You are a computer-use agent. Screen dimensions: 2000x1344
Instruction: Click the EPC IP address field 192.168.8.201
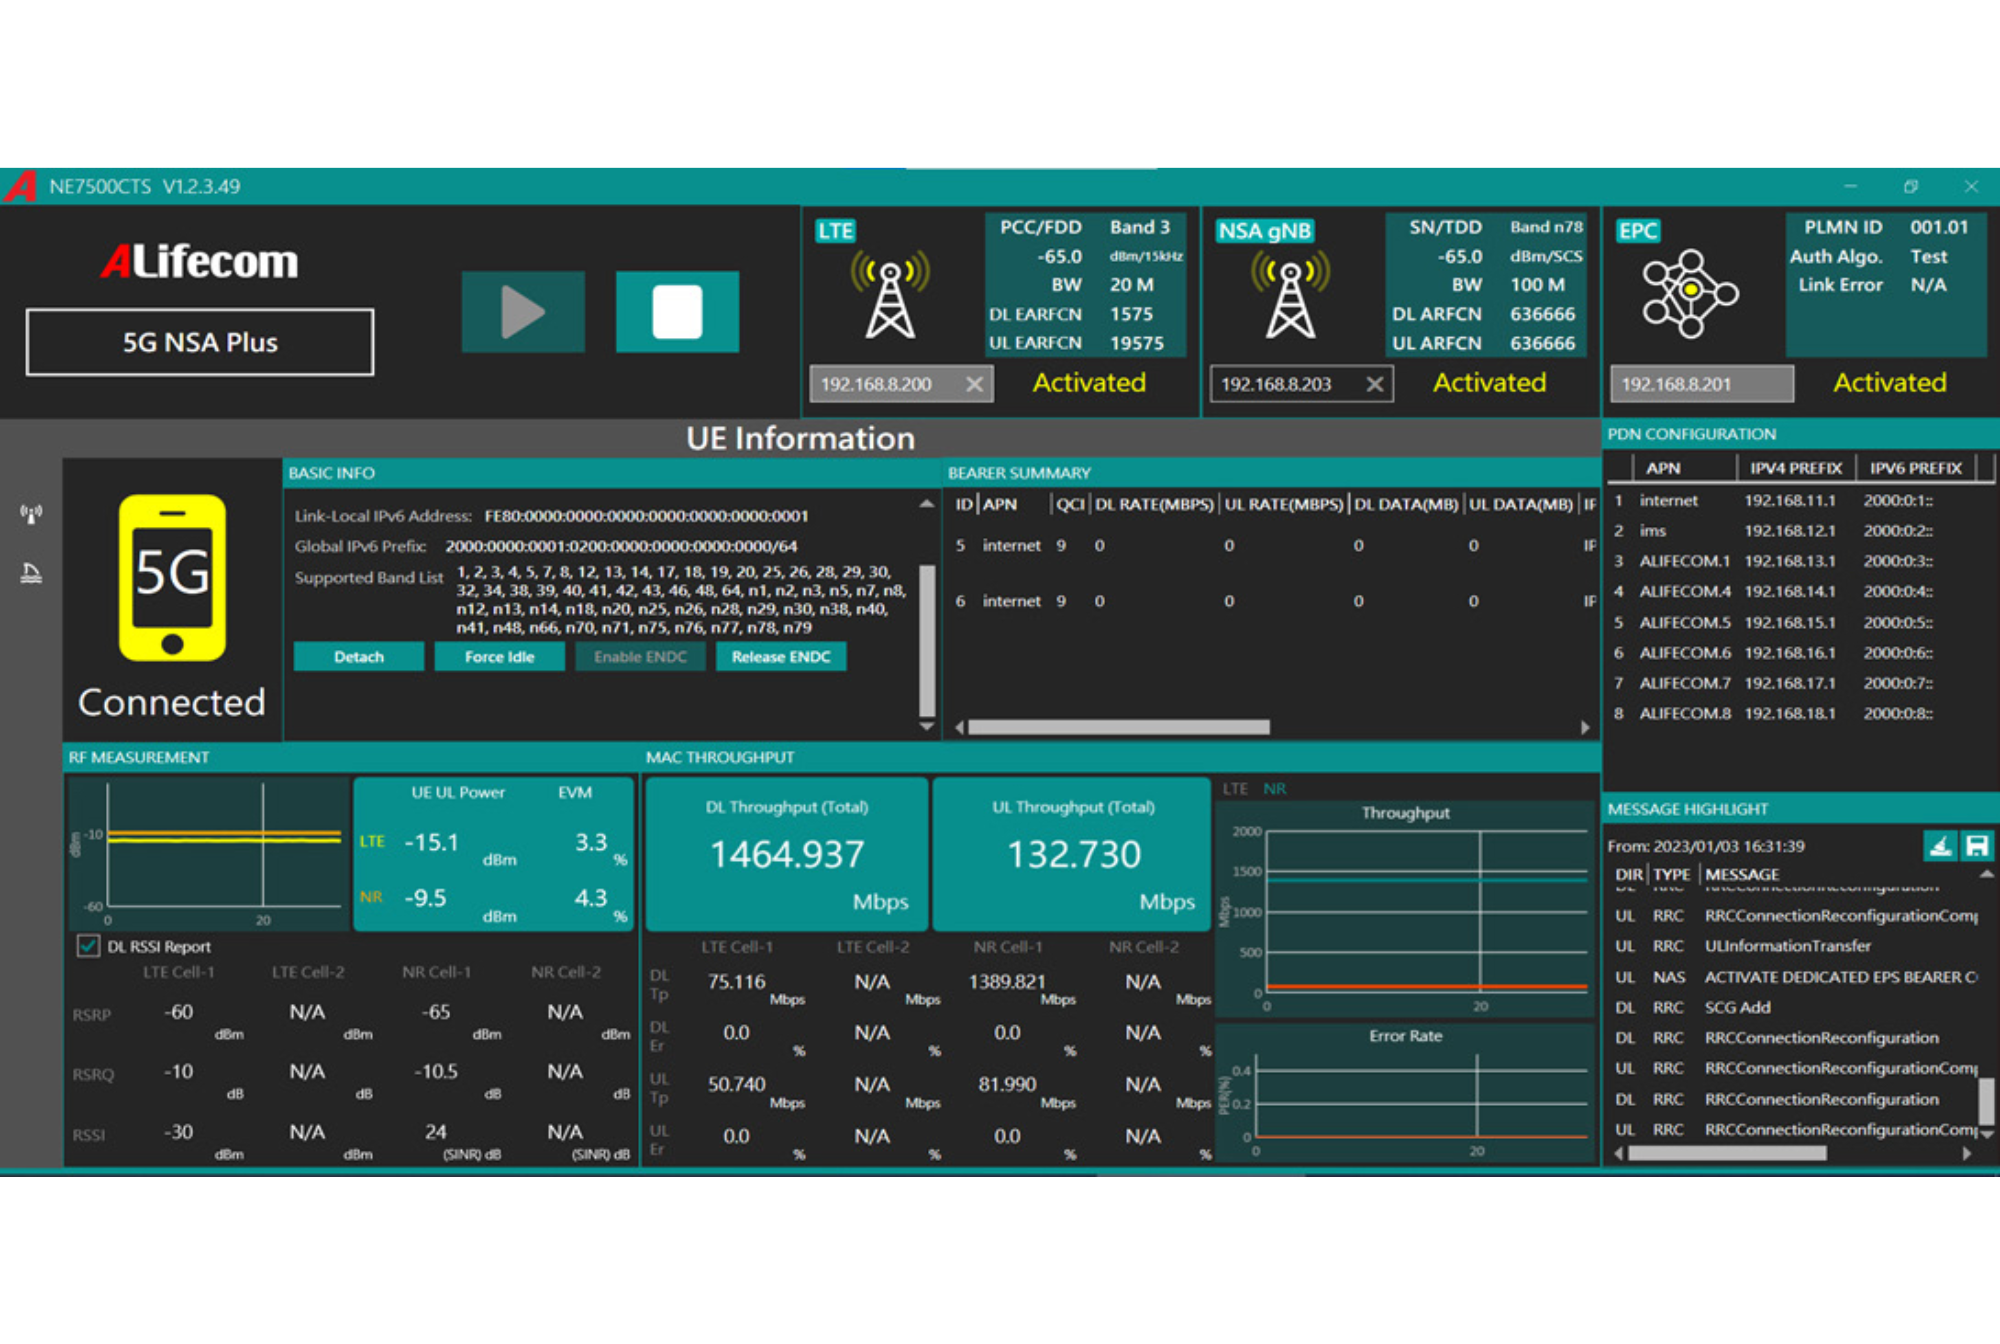pyautogui.click(x=1700, y=384)
